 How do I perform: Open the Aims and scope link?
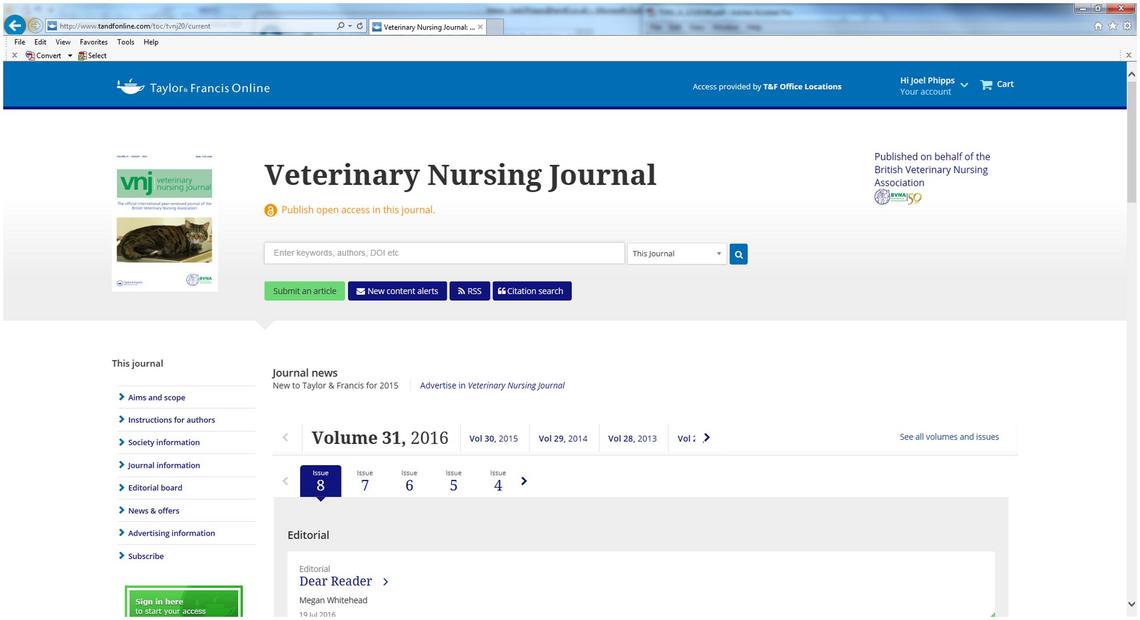coord(156,398)
